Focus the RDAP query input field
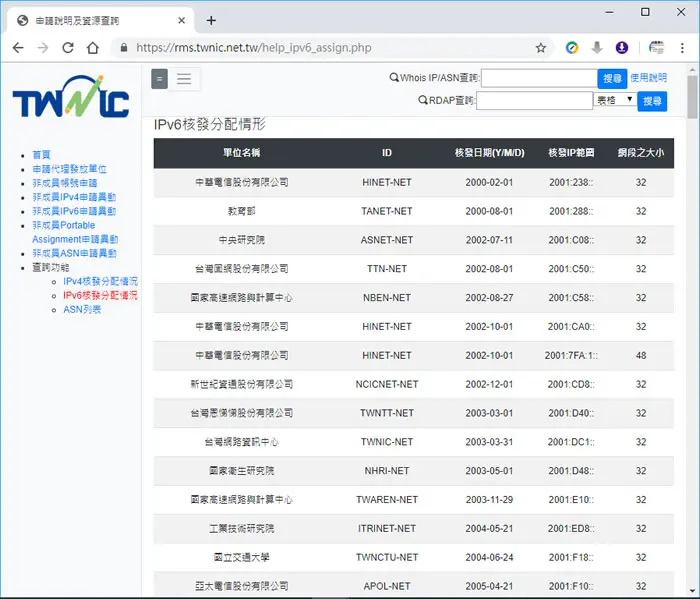Screen dimensions: 700x599 tap(534, 100)
